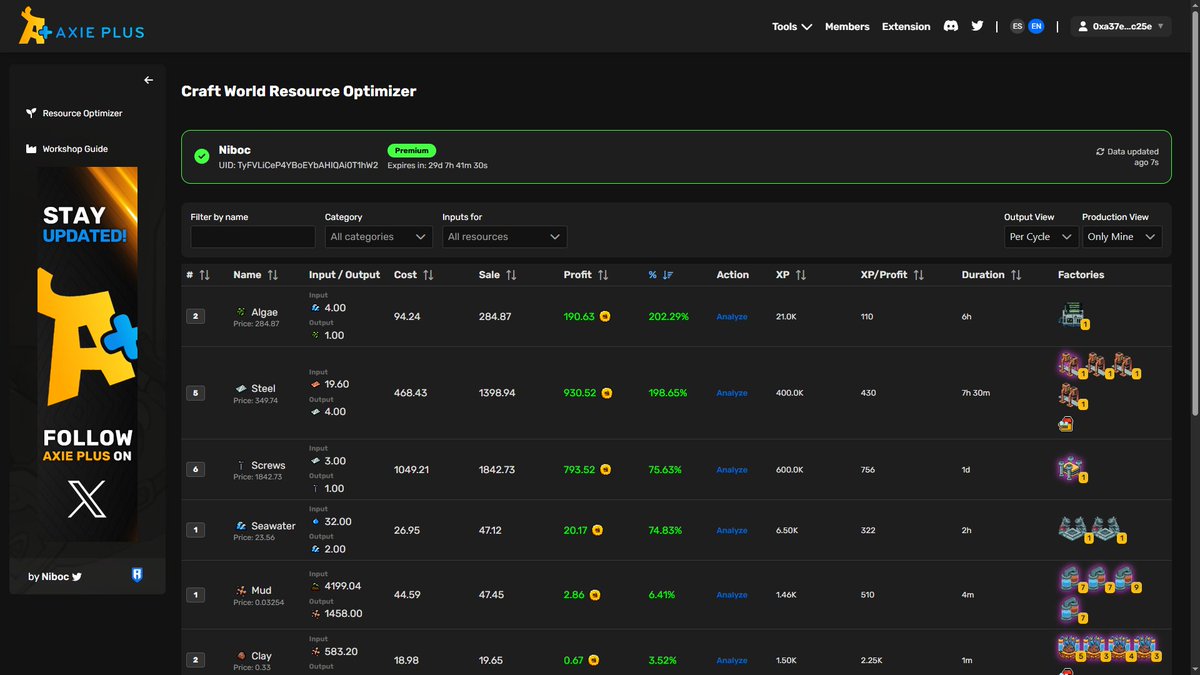The height and width of the screenshot is (675, 1200).
Task: Open the Discord icon in header
Action: pyautogui.click(x=951, y=26)
